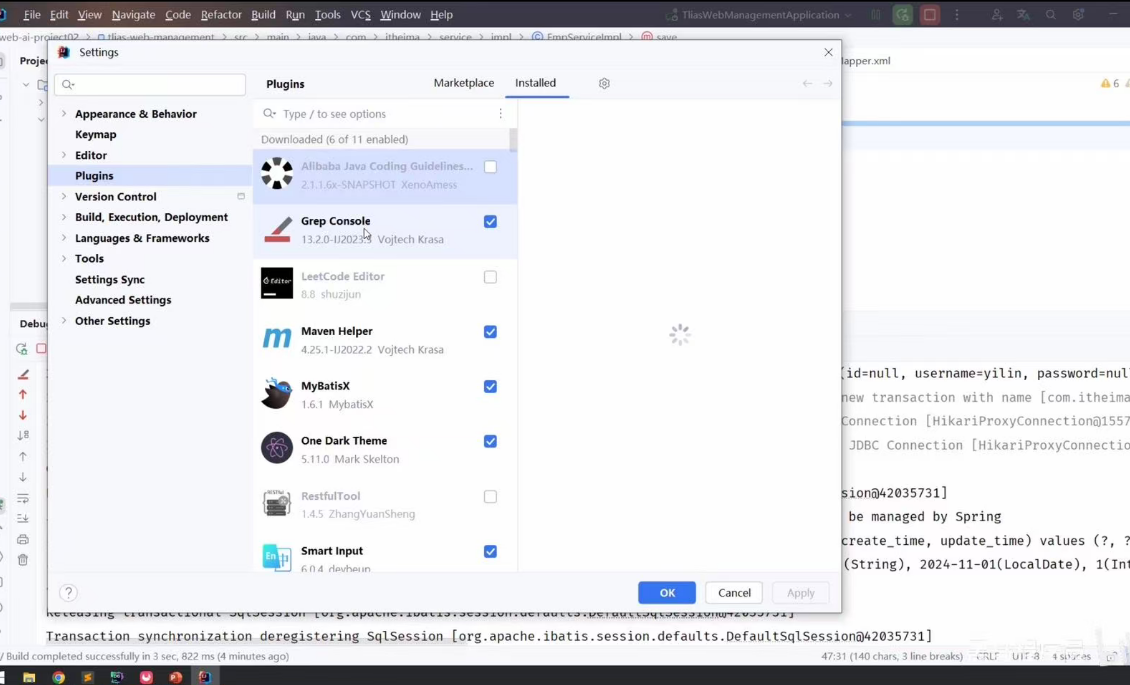Click the trash clear-all icon in debug toolbar
1130x685 pixels.
coord(23,560)
